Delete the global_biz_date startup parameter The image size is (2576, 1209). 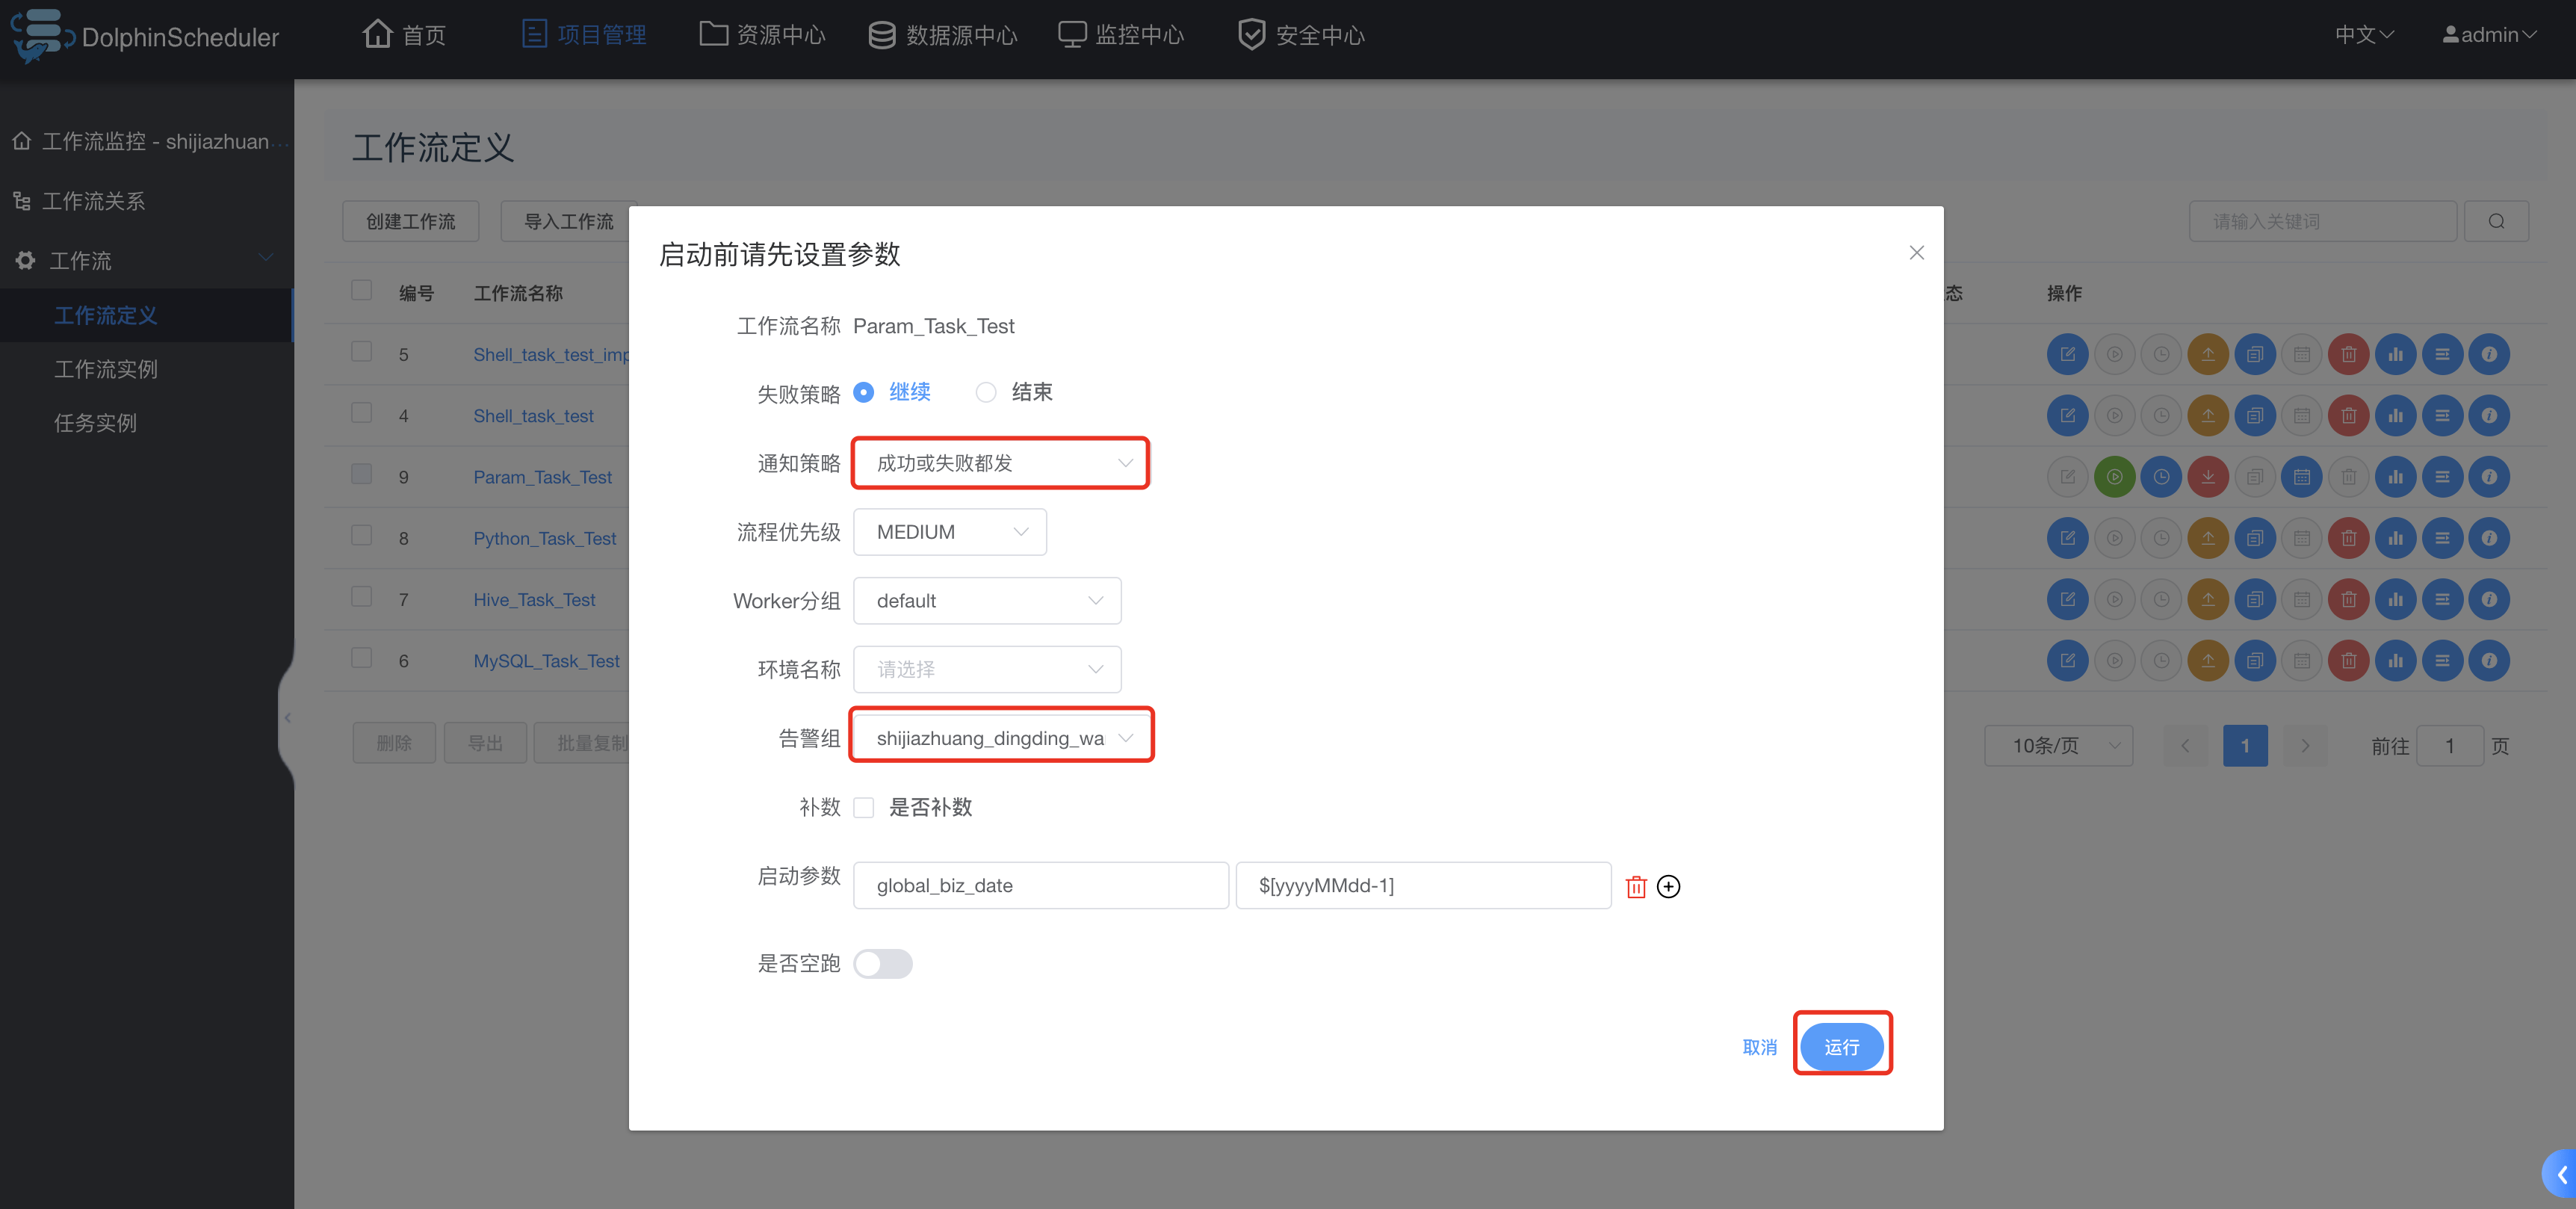point(1636,886)
